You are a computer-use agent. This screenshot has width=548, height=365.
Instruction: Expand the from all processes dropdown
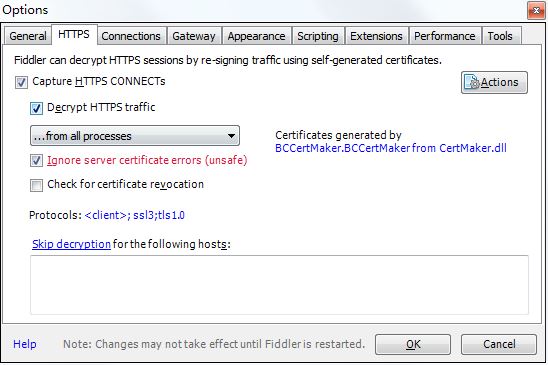coord(135,136)
